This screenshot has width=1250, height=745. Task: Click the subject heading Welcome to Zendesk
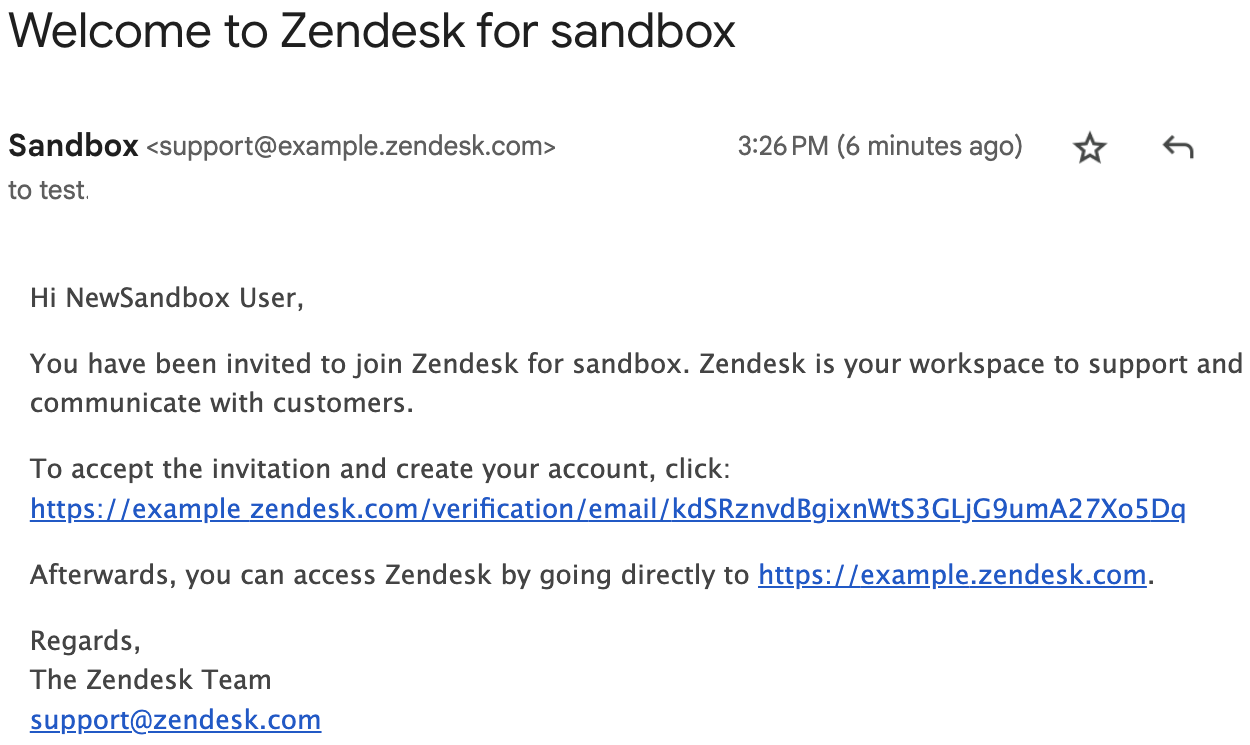(x=372, y=31)
